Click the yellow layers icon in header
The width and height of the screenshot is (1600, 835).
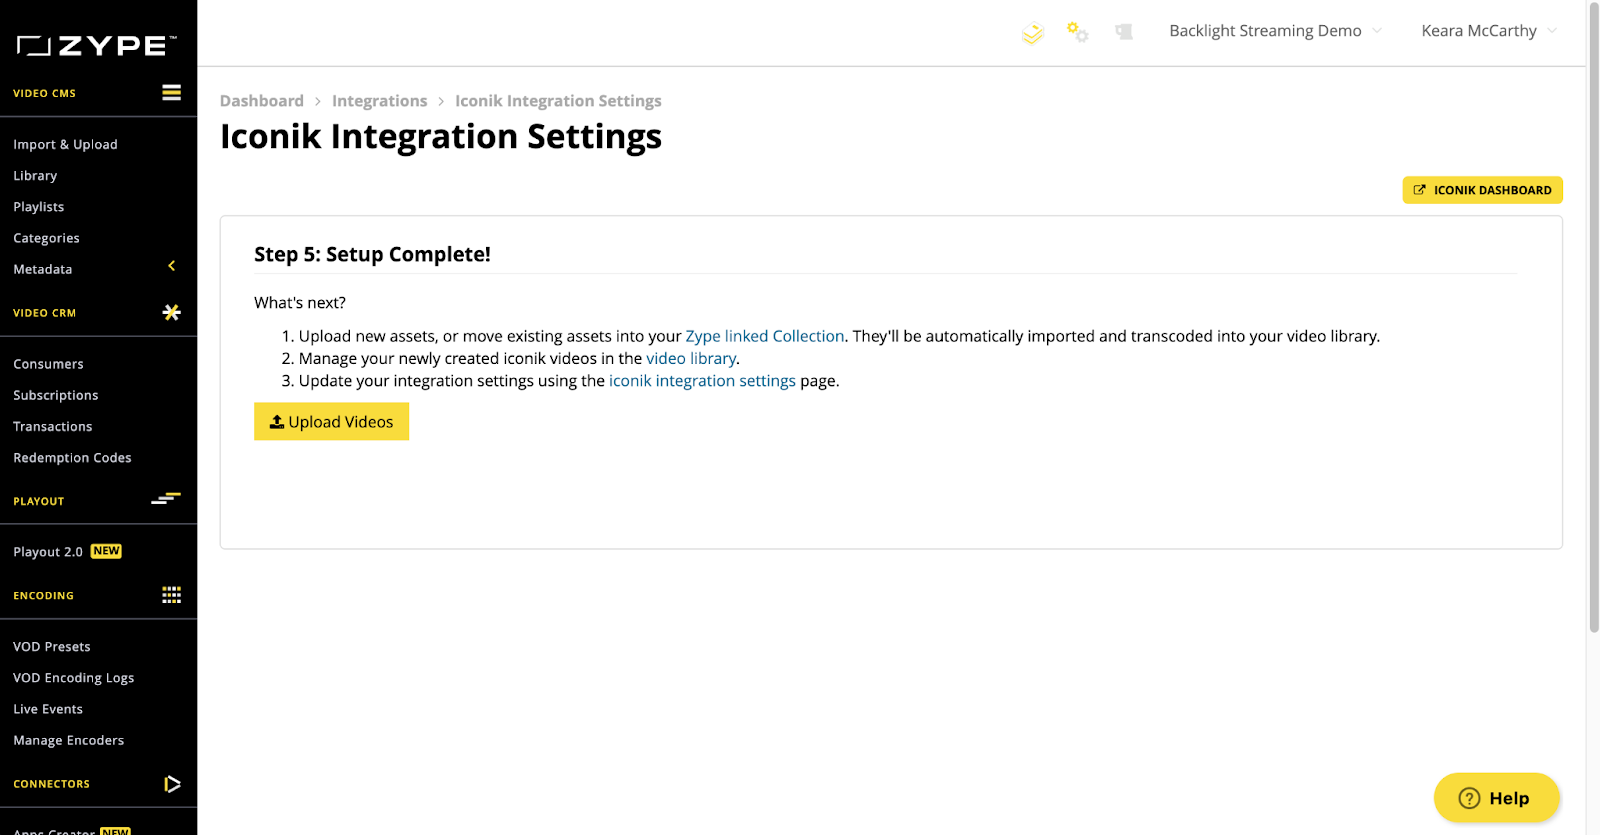[1033, 34]
